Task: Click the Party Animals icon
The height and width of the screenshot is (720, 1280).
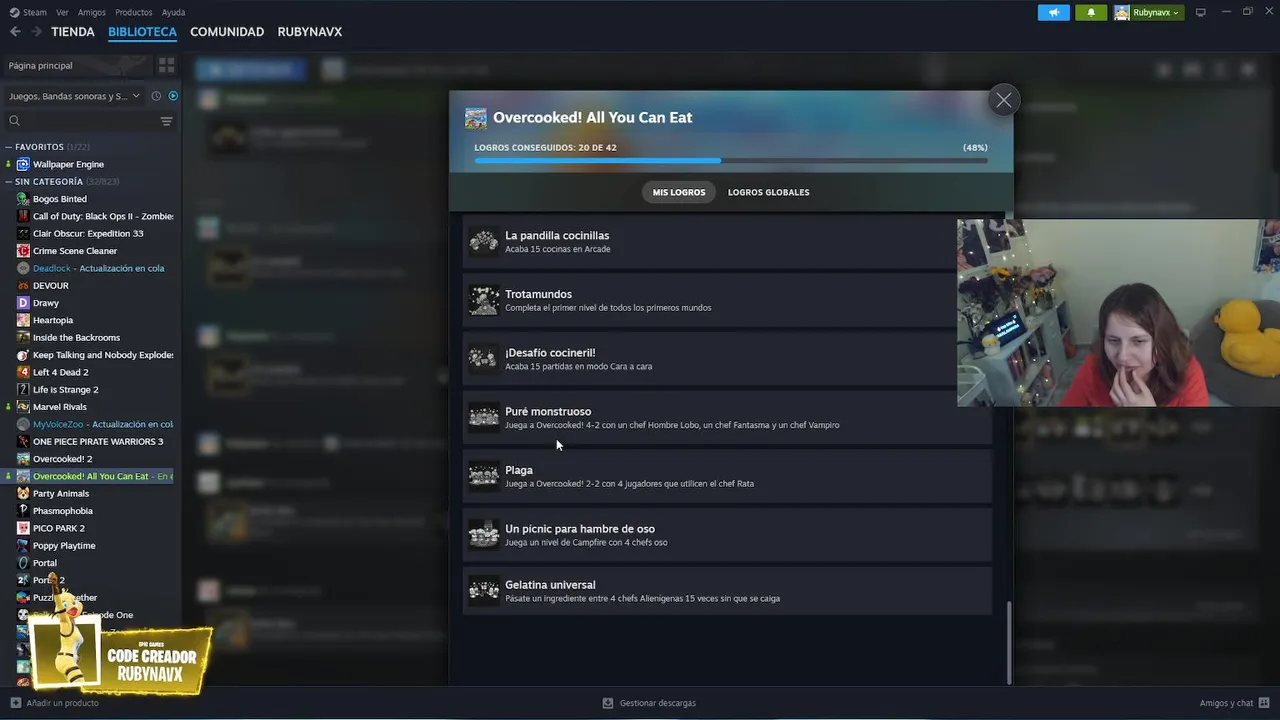Action: [x=23, y=493]
